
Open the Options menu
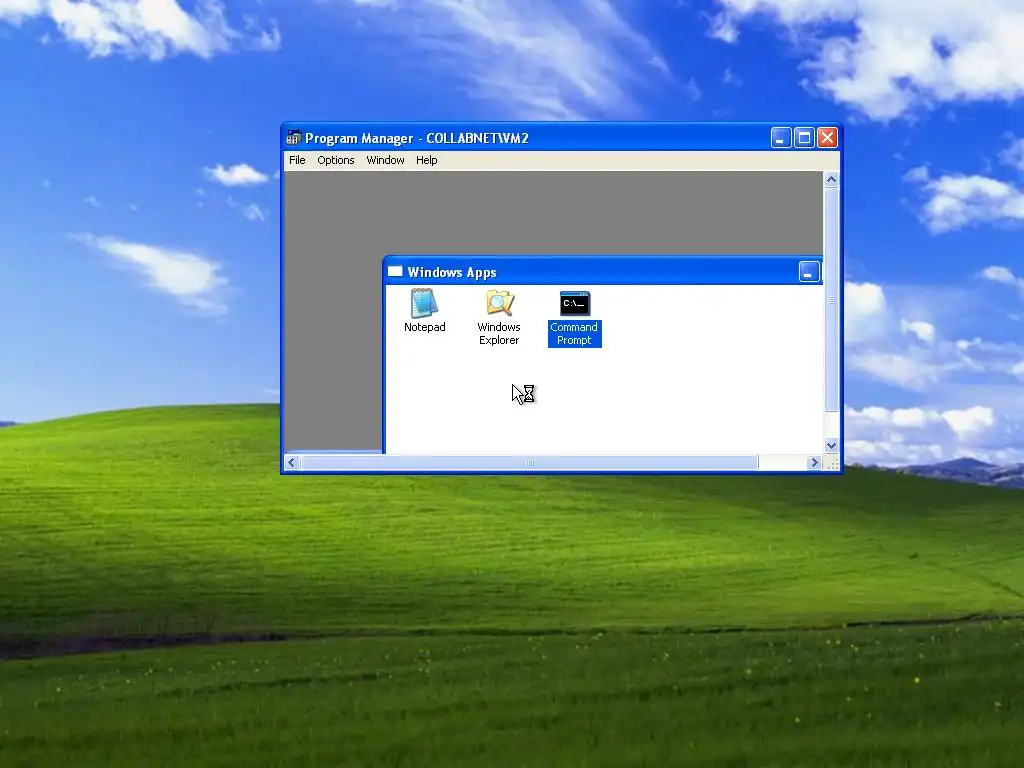click(336, 160)
